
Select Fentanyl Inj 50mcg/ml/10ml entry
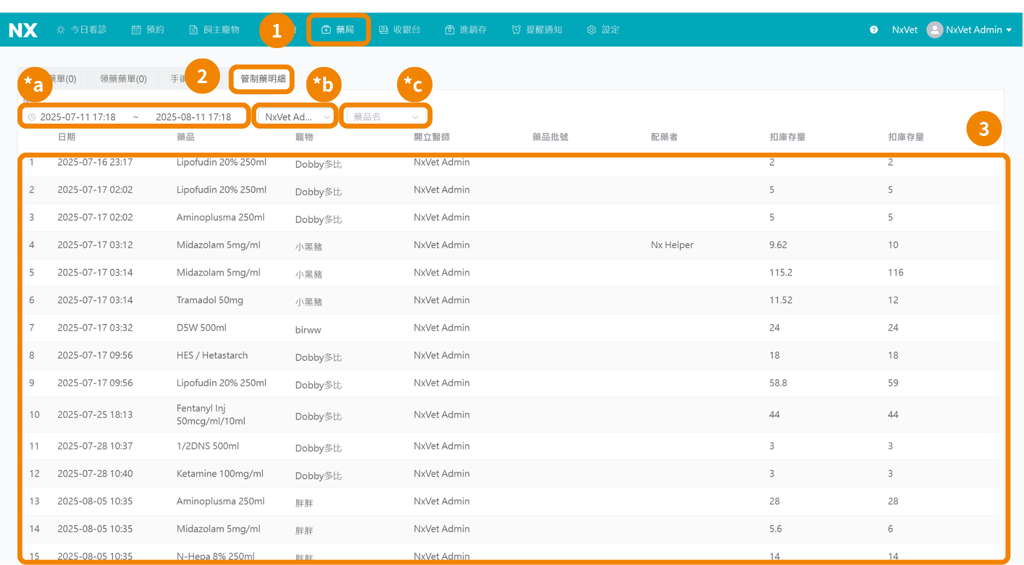(x=211, y=414)
